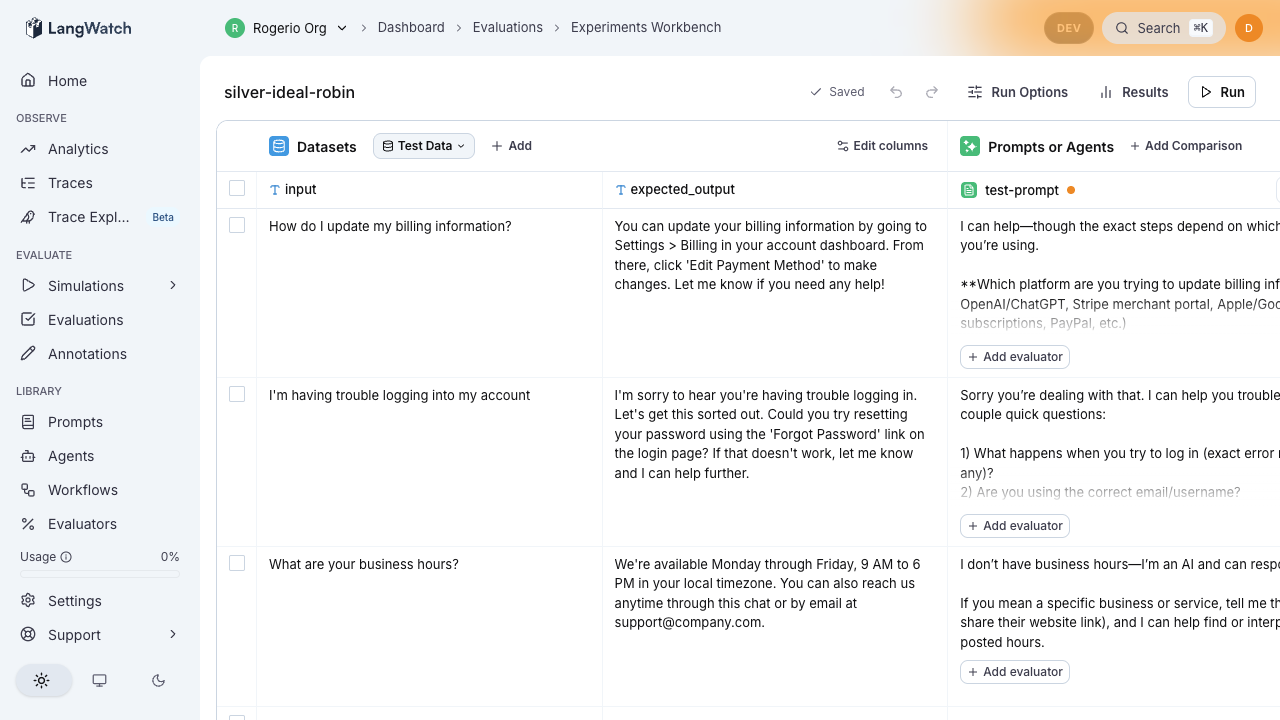The image size is (1280, 720).
Task: Open Trace Explorer beta item icon
Action: (28, 217)
